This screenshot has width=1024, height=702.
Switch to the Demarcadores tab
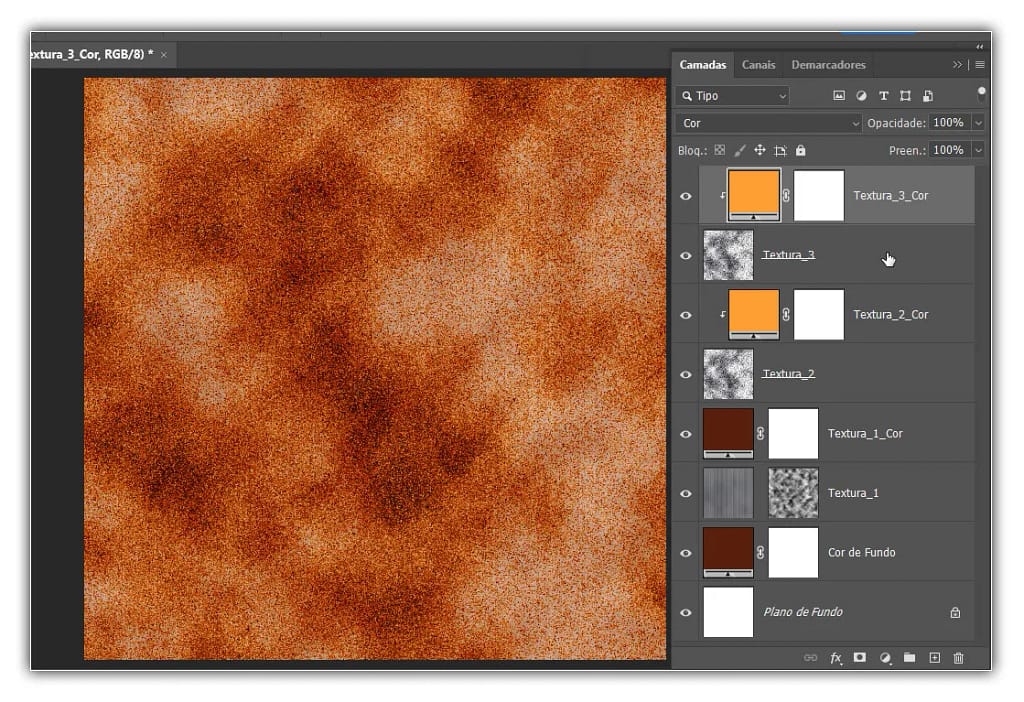pyautogui.click(x=828, y=65)
